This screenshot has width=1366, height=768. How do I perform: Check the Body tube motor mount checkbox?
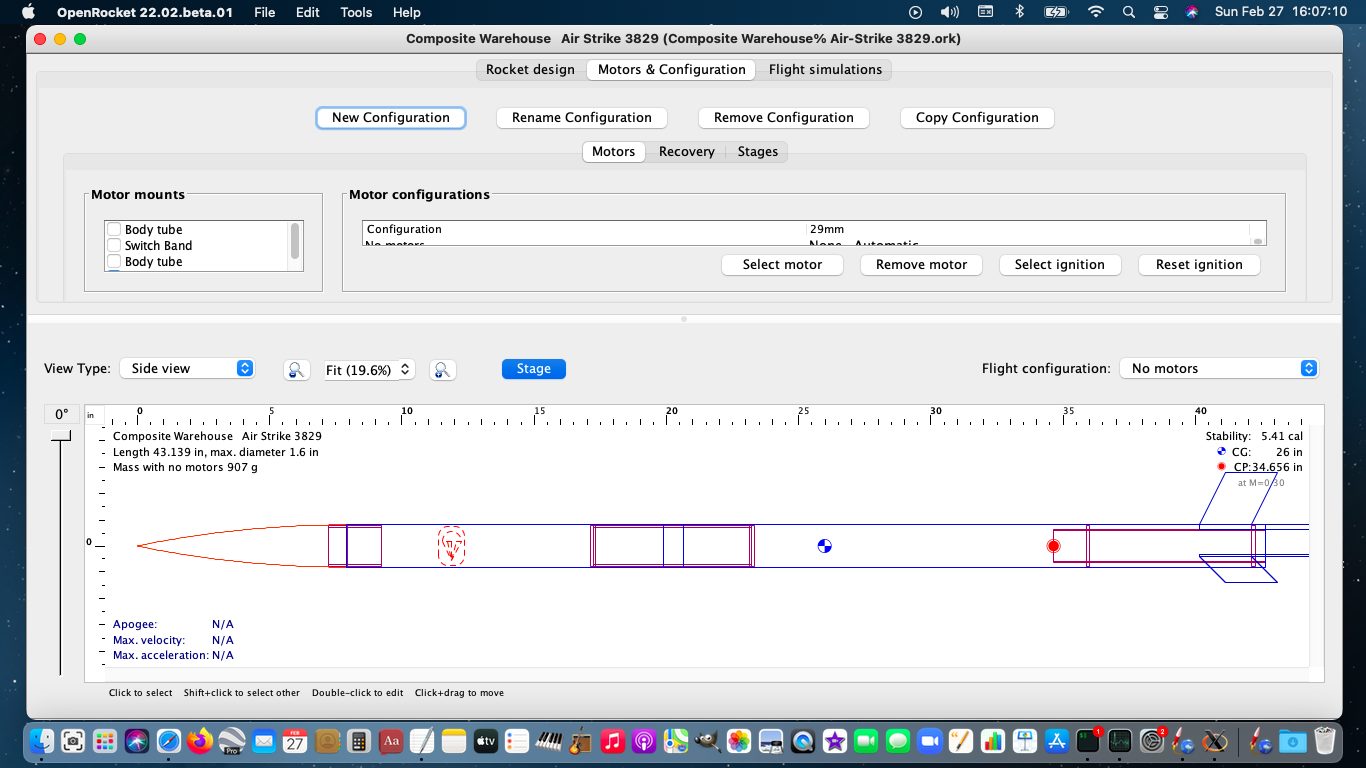[114, 229]
